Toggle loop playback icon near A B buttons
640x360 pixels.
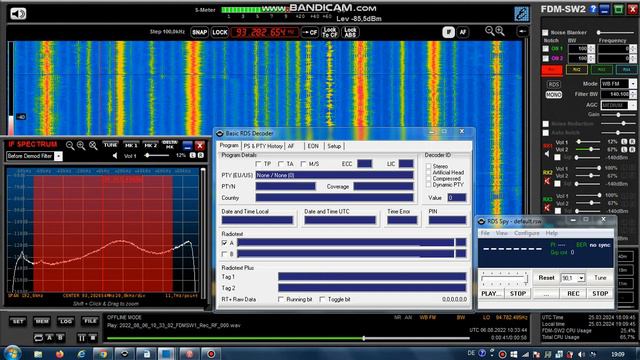click(38, 338)
